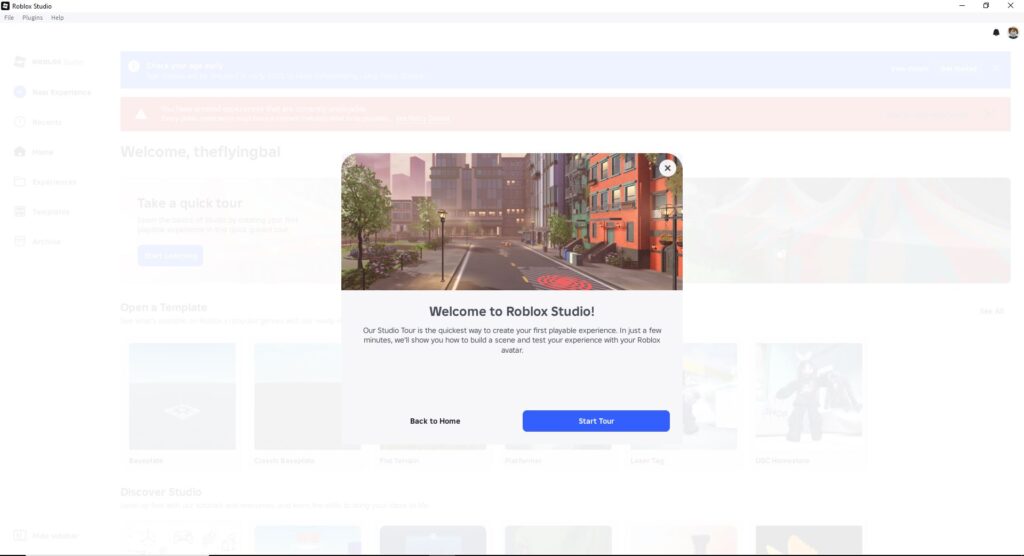
Task: Click See All next to Open a Template
Action: point(991,311)
